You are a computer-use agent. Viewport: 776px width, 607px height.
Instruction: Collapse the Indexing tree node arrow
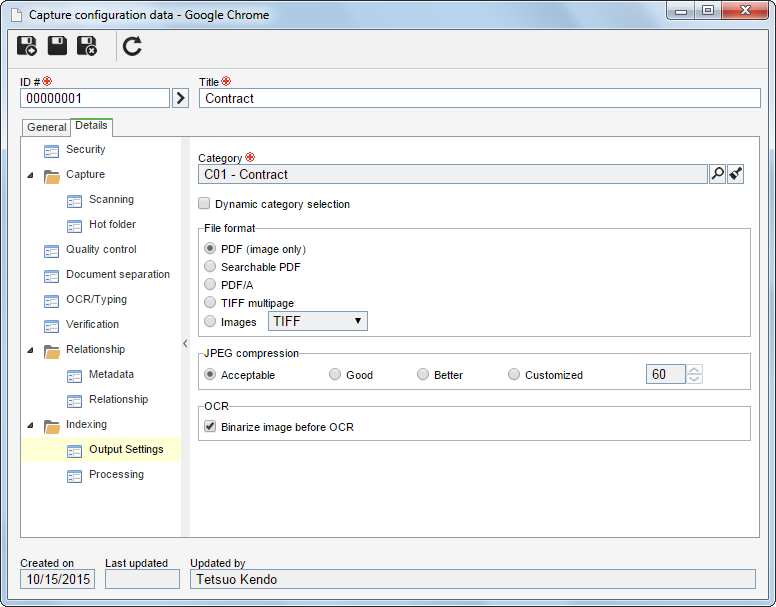point(31,425)
